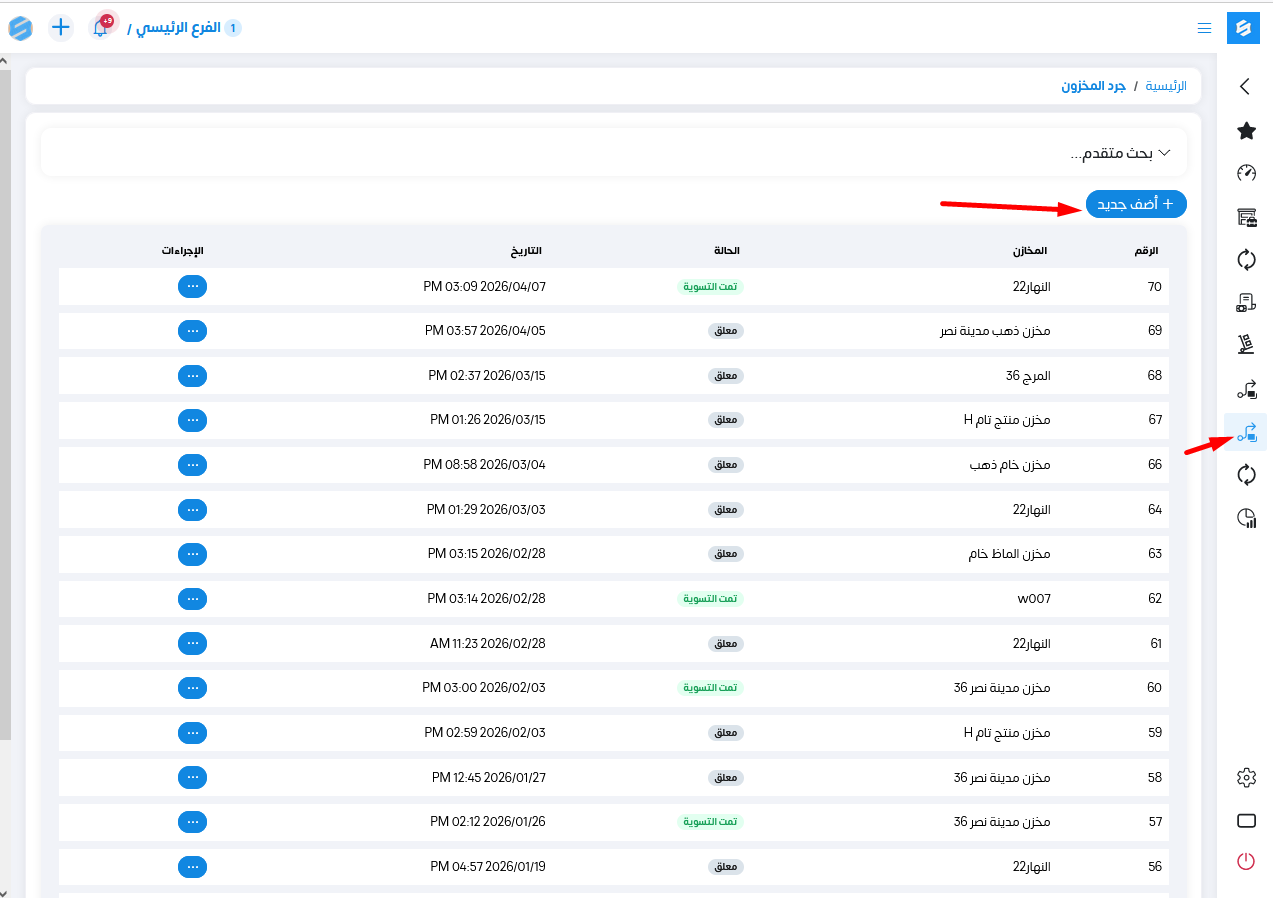Open the invoice with money sidebar icon
The height and width of the screenshot is (898, 1273).
point(1246,302)
